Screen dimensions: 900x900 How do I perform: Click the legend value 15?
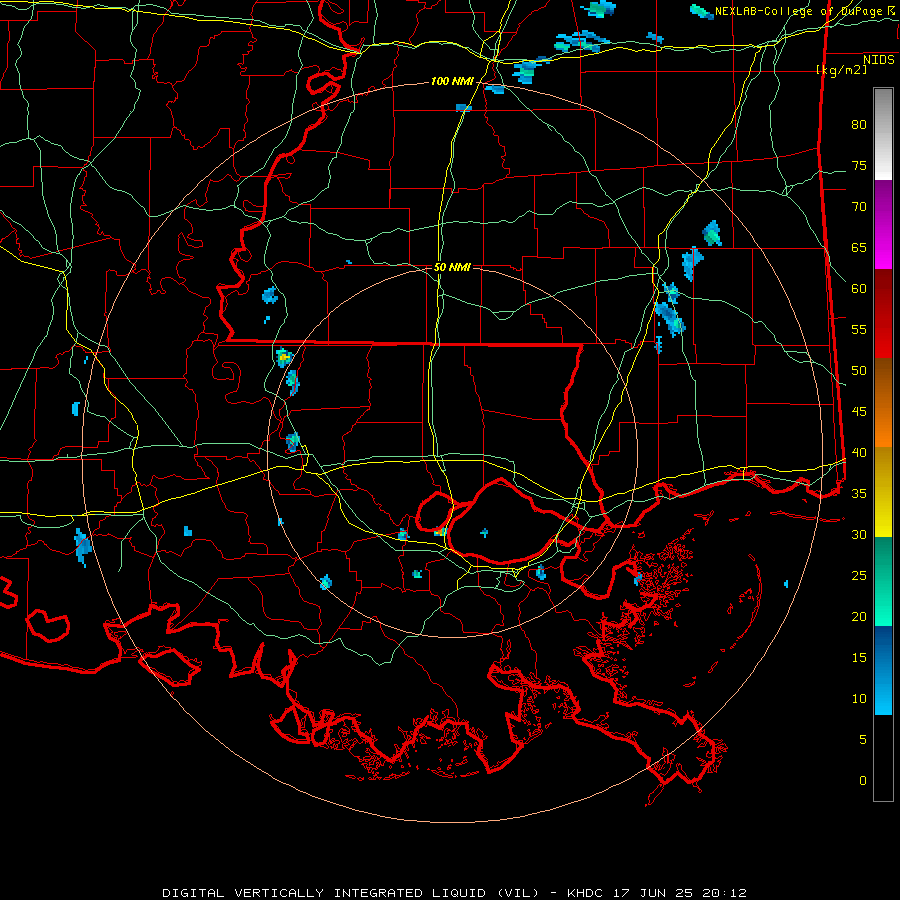[859, 658]
